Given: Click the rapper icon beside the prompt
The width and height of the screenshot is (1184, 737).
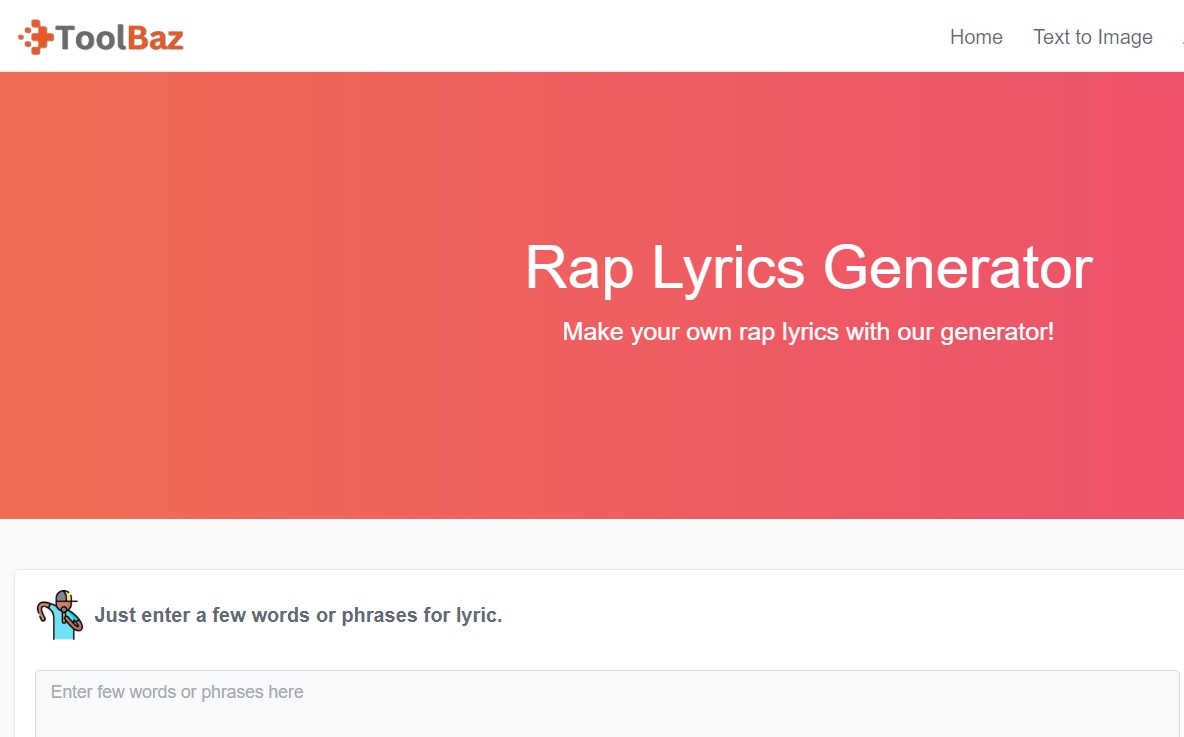Looking at the screenshot, I should coord(60,615).
